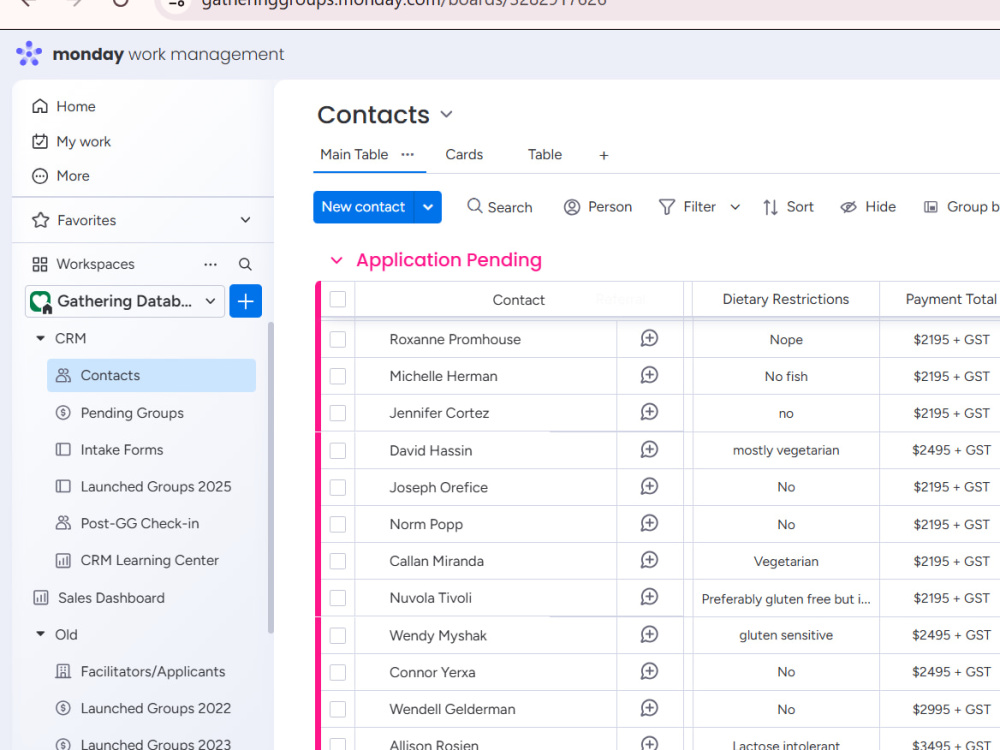Click the Favorites star icon
This screenshot has height=750, width=1000.
pyautogui.click(x=41, y=221)
